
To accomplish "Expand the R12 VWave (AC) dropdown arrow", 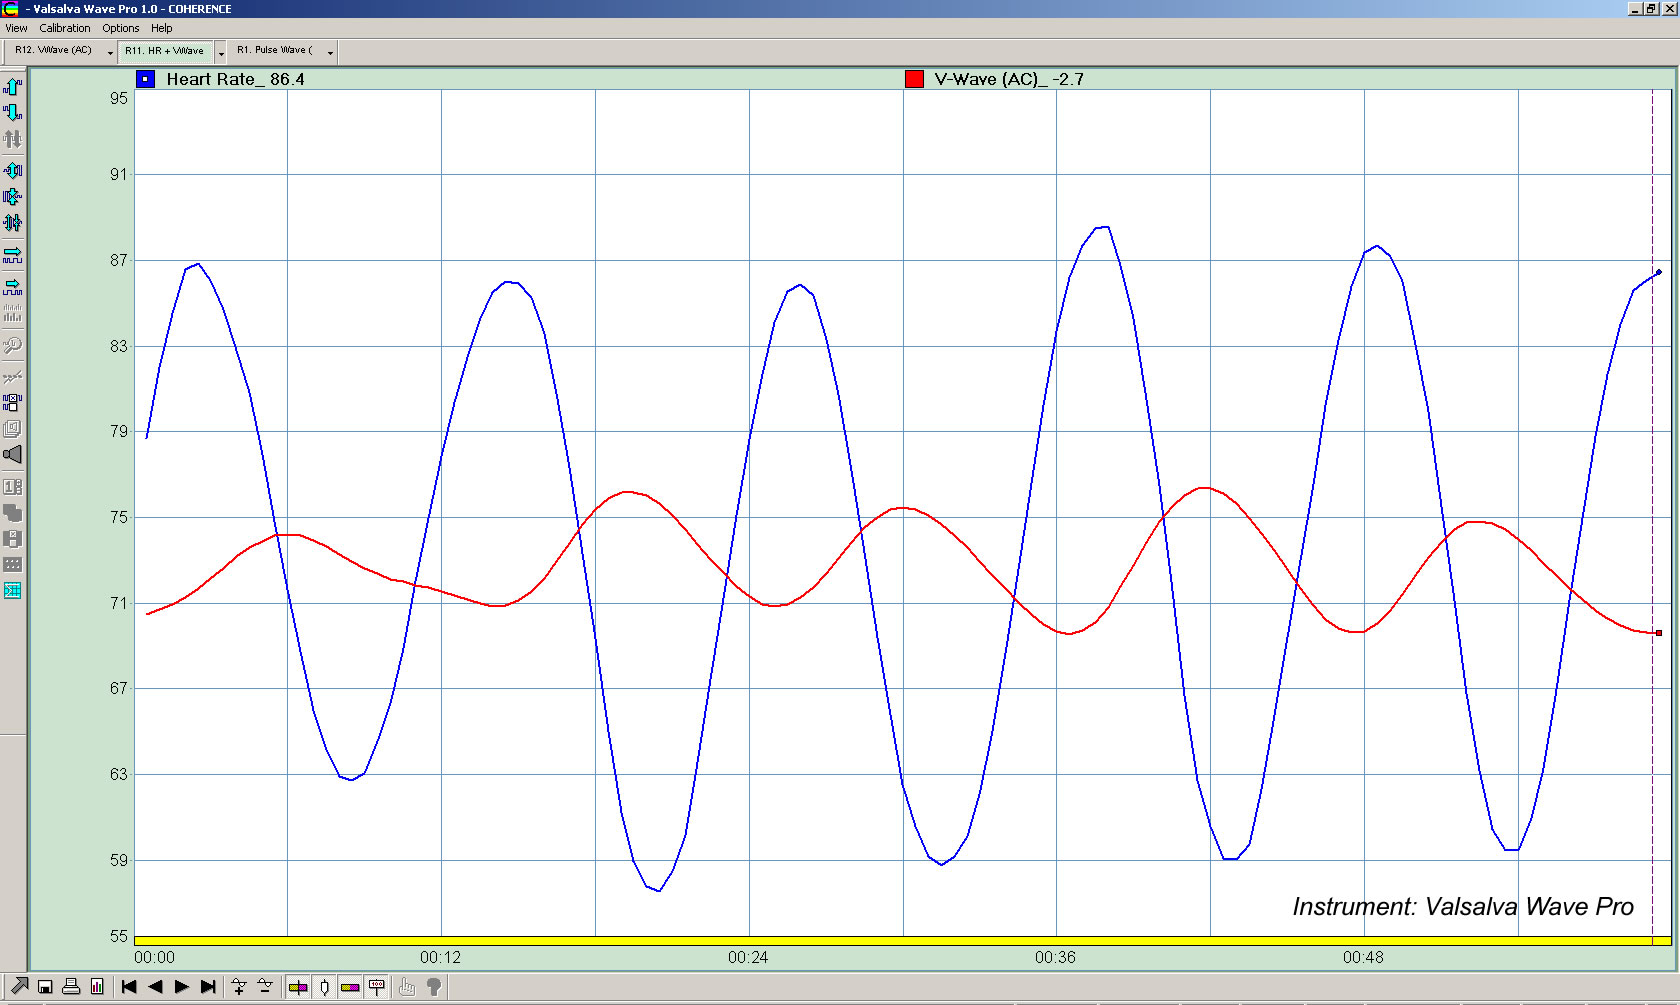I will coord(110,52).
